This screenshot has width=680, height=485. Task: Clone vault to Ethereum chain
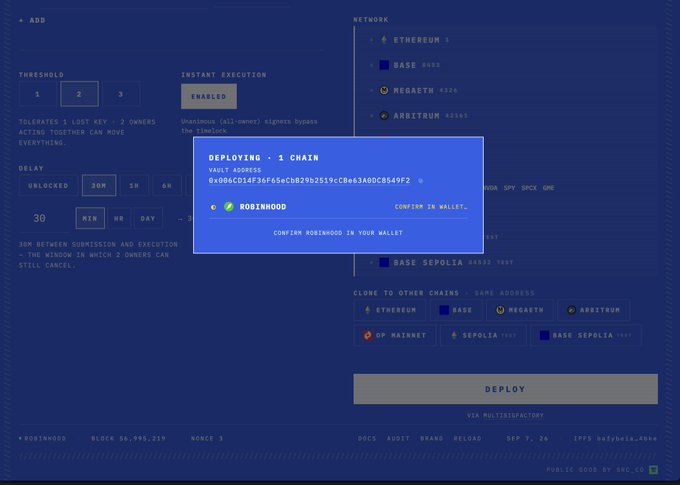390,310
